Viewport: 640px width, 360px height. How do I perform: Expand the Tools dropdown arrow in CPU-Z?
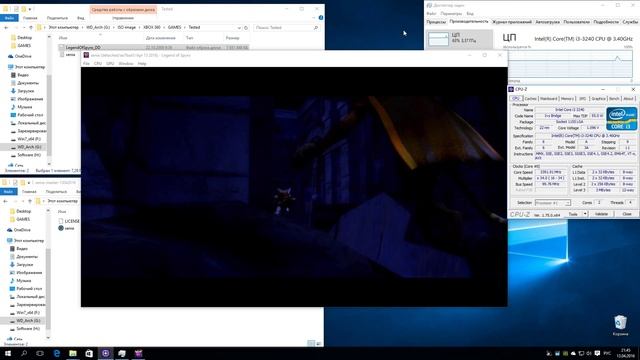coord(585,214)
